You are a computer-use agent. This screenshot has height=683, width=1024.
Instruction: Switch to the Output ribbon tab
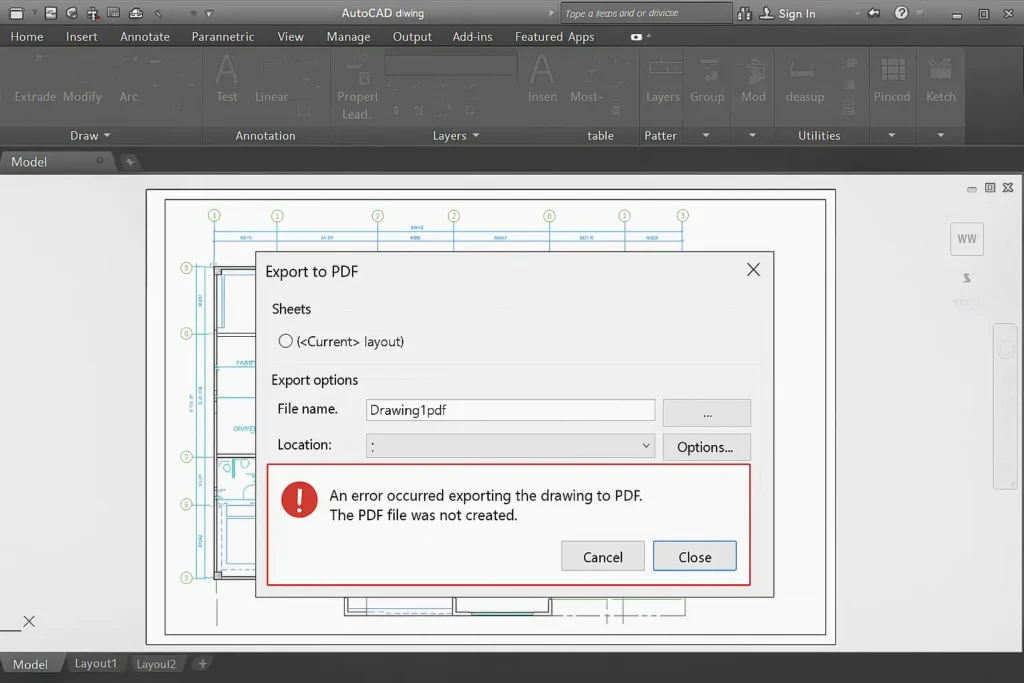coord(411,36)
